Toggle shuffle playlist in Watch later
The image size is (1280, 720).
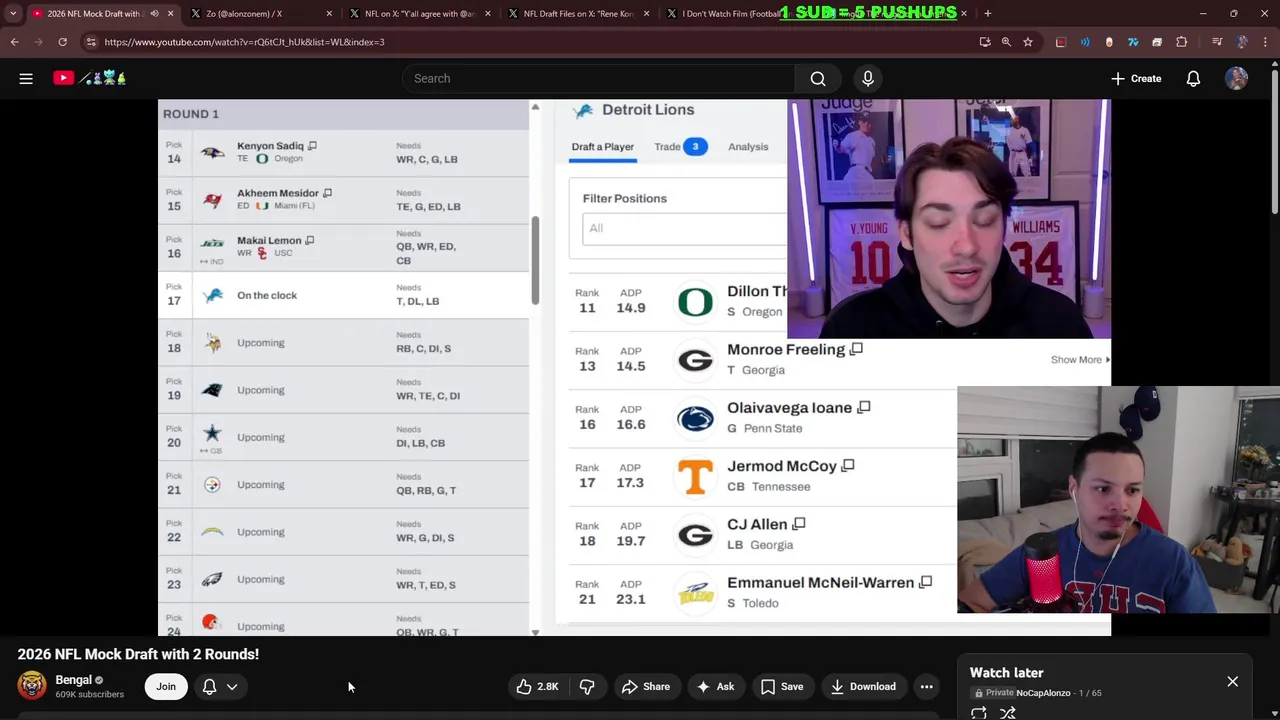pos(1008,713)
